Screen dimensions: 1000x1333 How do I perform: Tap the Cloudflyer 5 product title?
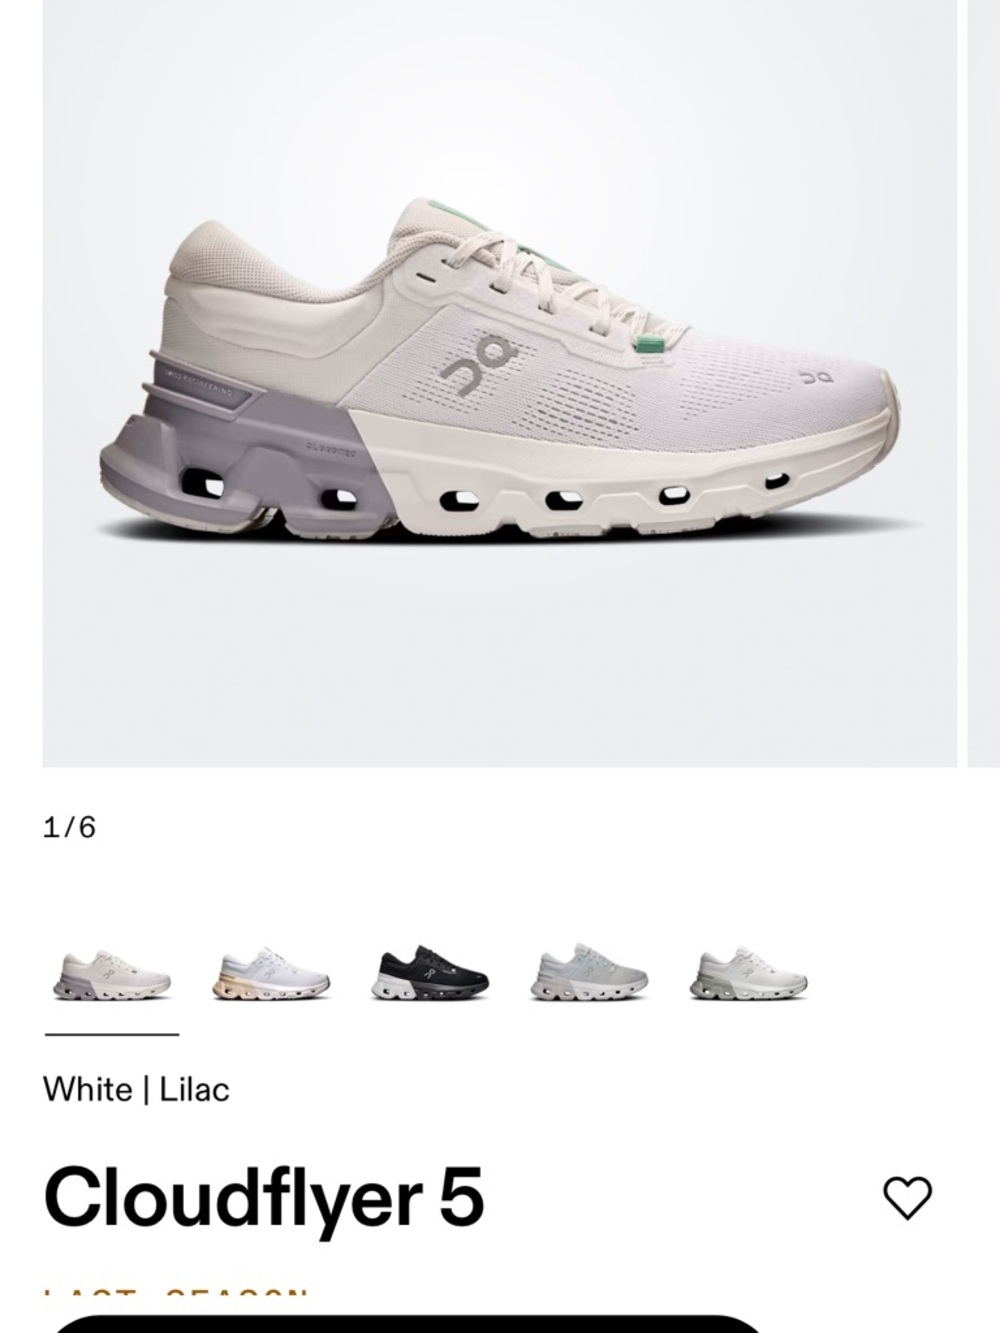[264, 1198]
